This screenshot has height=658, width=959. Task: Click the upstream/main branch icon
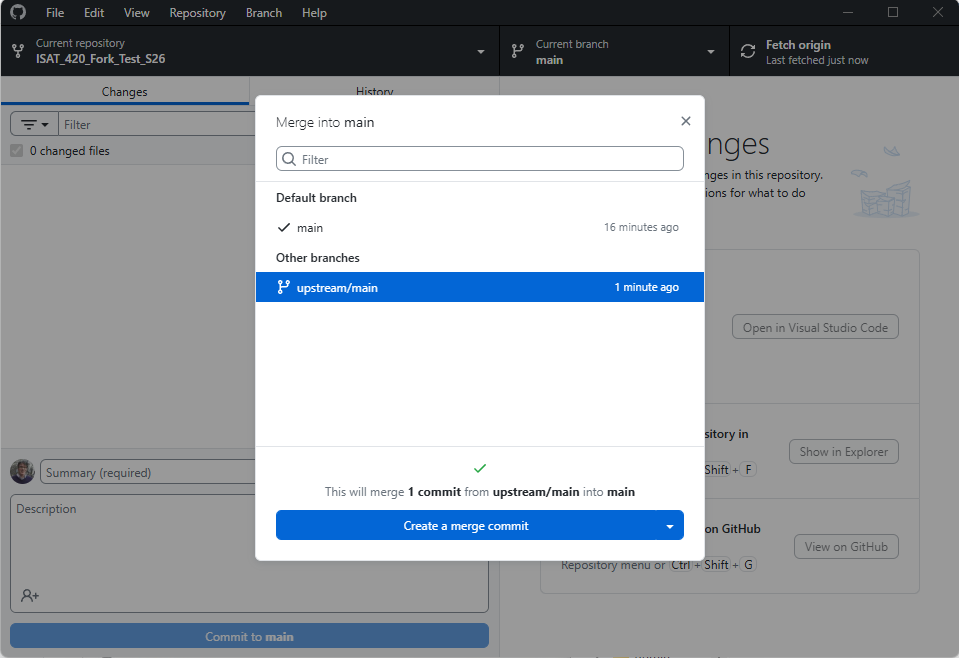point(283,287)
